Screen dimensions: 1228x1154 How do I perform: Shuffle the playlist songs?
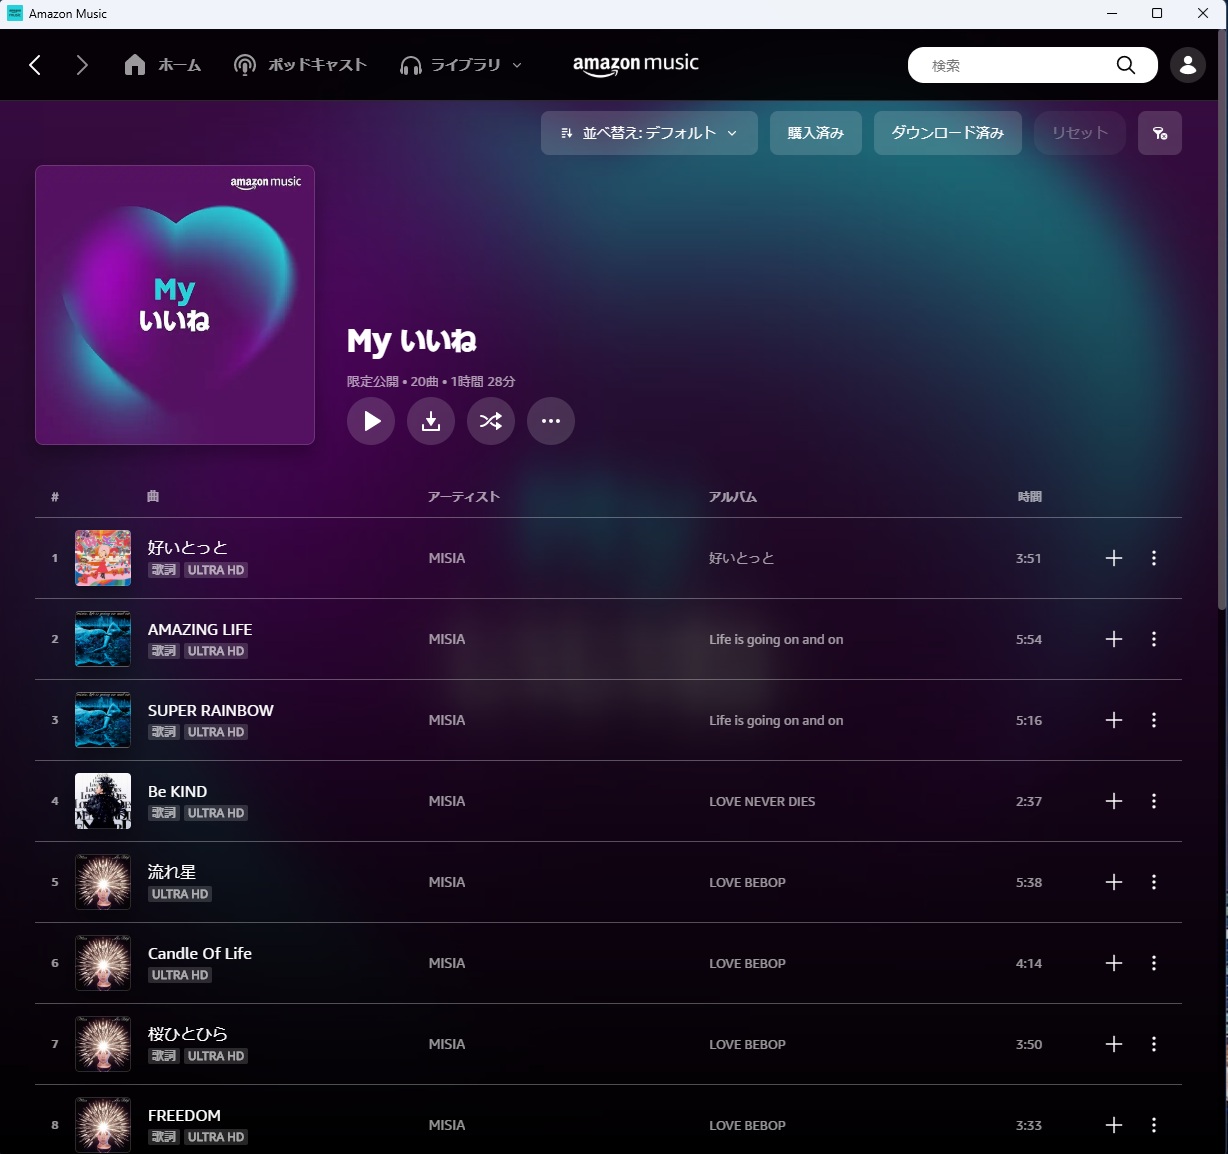491,421
